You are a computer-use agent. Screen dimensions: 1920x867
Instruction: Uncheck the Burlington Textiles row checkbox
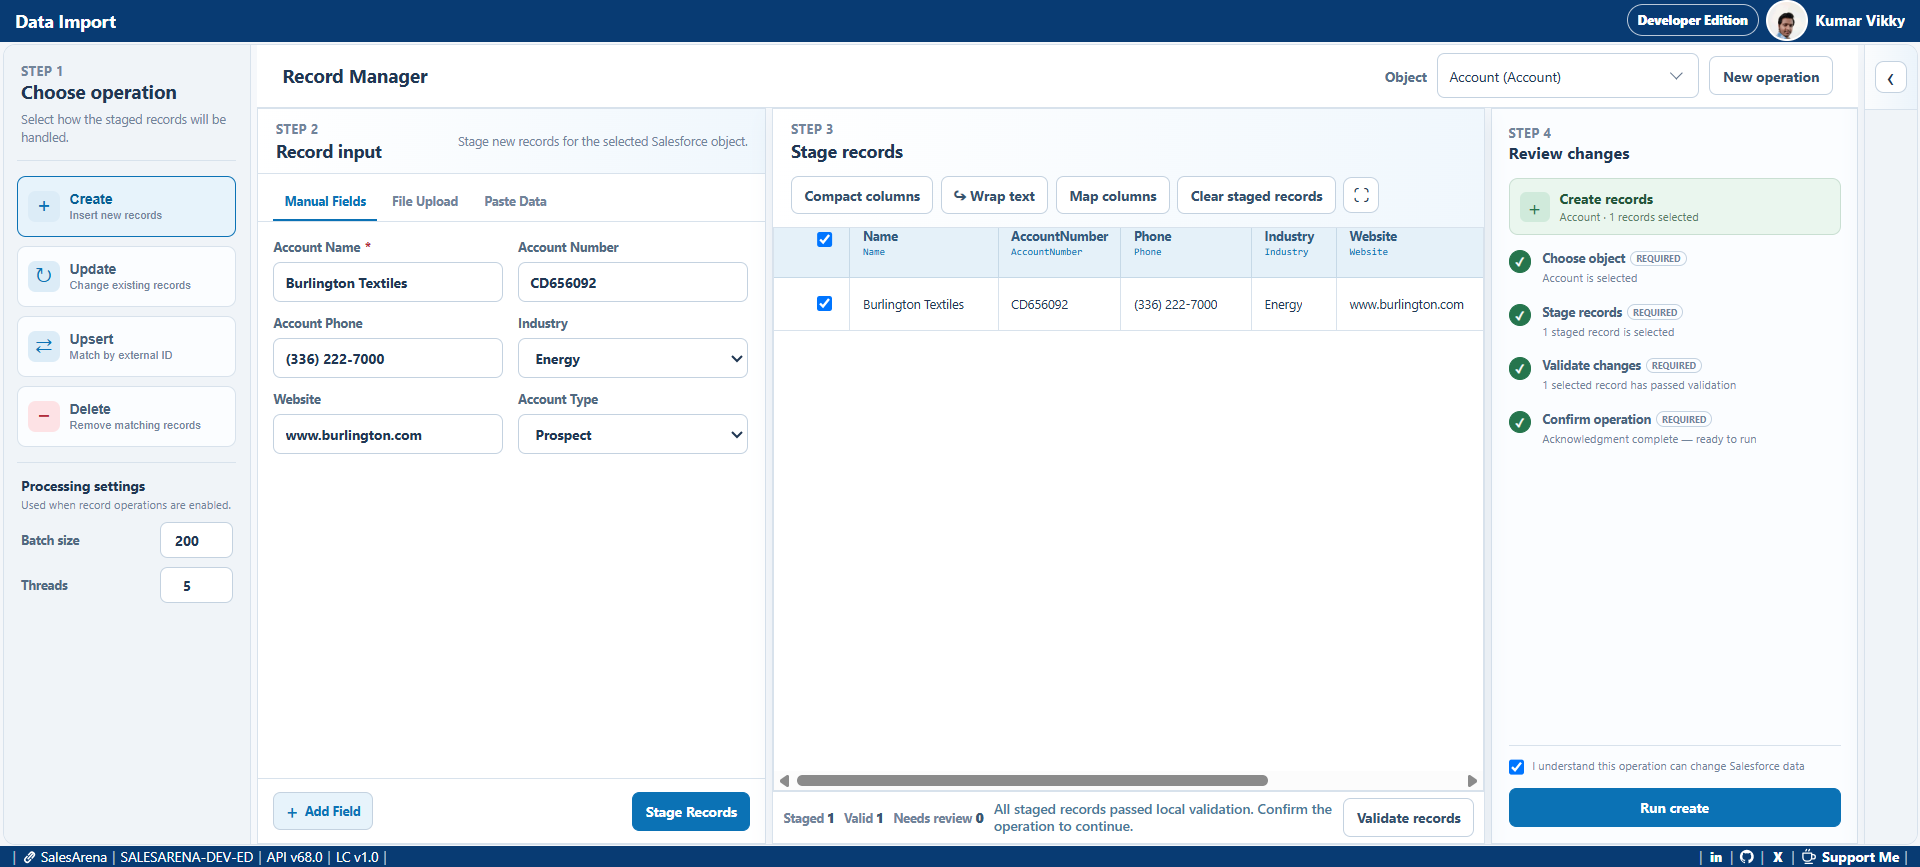pos(825,303)
